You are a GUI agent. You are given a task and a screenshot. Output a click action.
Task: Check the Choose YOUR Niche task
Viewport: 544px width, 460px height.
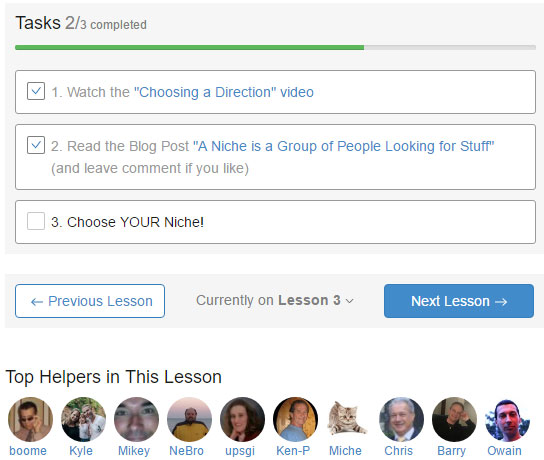[x=36, y=221]
